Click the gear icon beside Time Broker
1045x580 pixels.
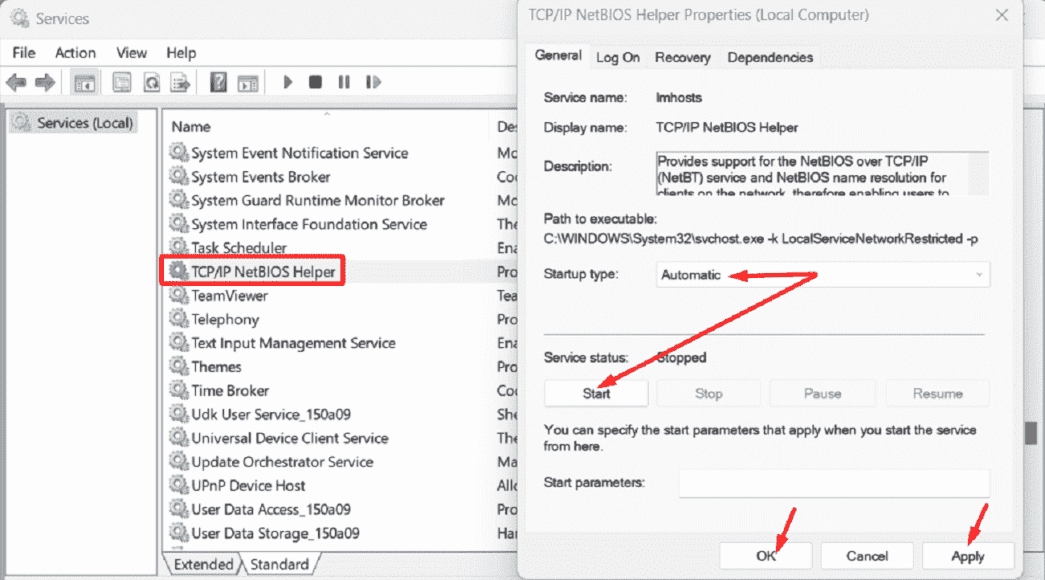[178, 390]
